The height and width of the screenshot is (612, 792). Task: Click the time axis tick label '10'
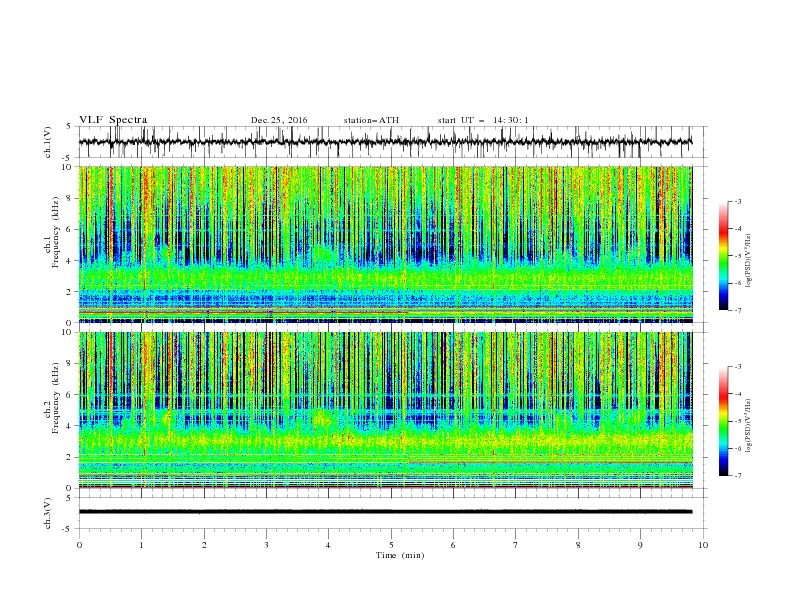coord(703,545)
